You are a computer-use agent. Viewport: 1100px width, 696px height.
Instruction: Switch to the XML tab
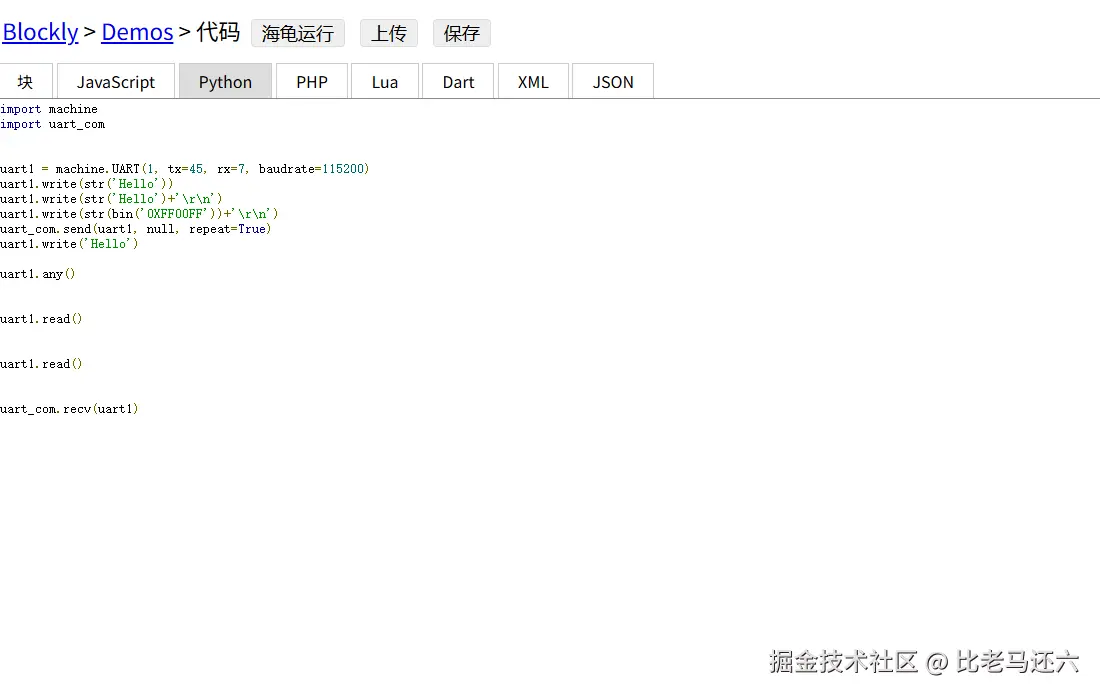(x=533, y=81)
